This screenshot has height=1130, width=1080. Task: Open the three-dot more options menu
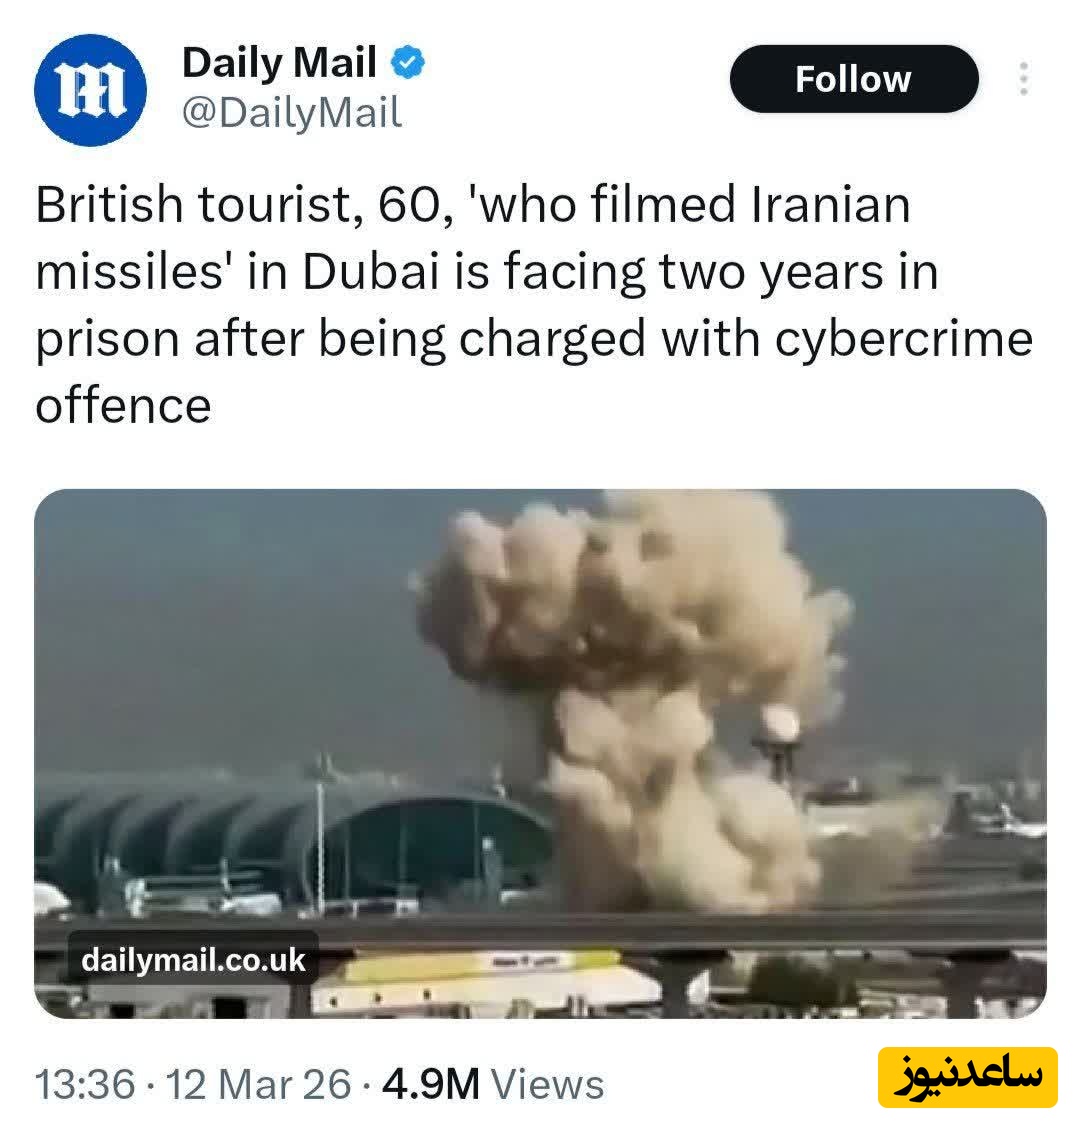[1023, 79]
